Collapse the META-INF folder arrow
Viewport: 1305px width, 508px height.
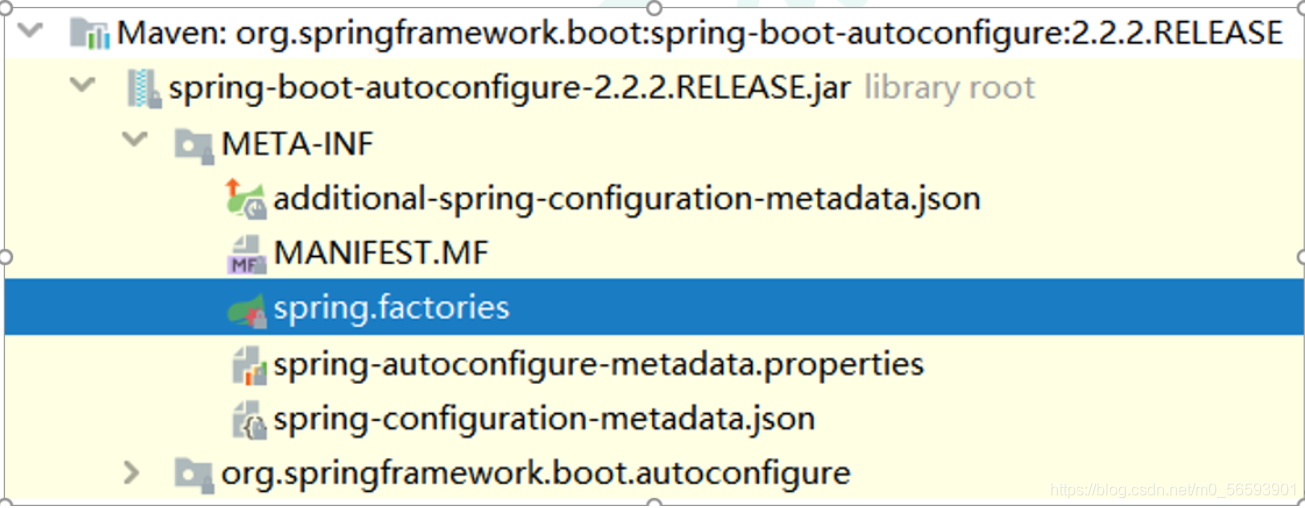coord(133,142)
